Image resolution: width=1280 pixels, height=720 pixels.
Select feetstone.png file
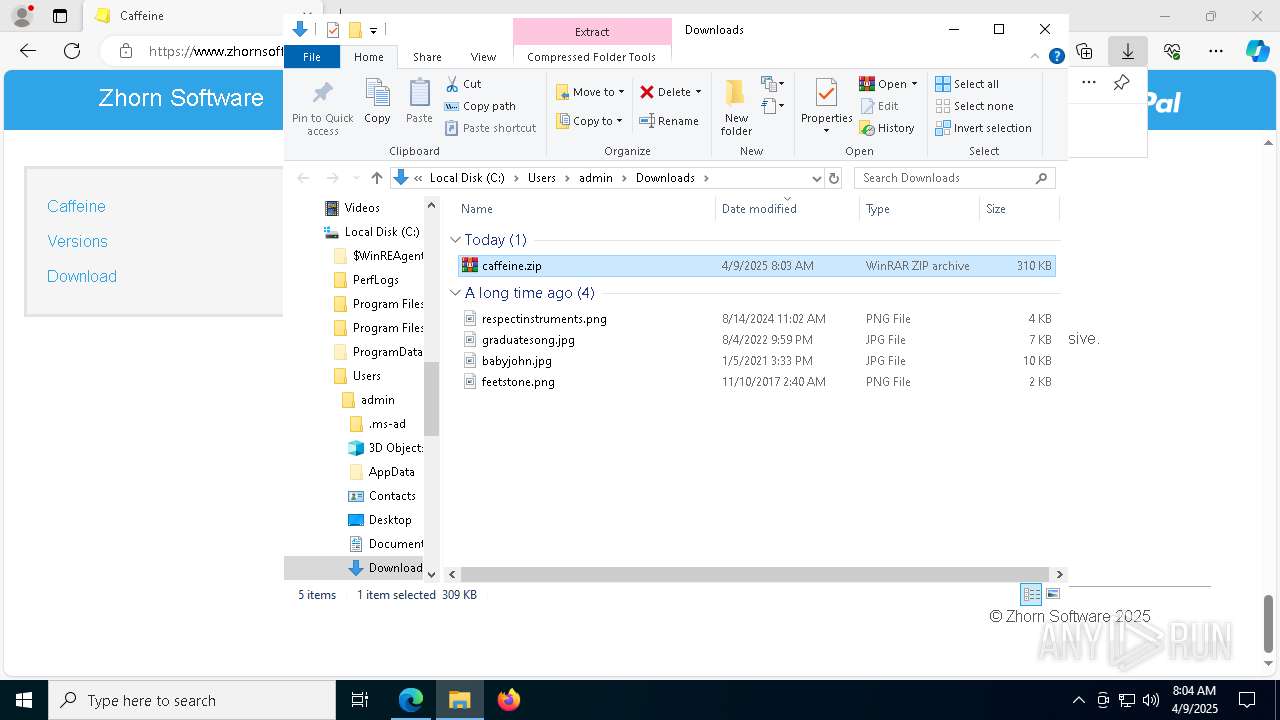[757, 382]
